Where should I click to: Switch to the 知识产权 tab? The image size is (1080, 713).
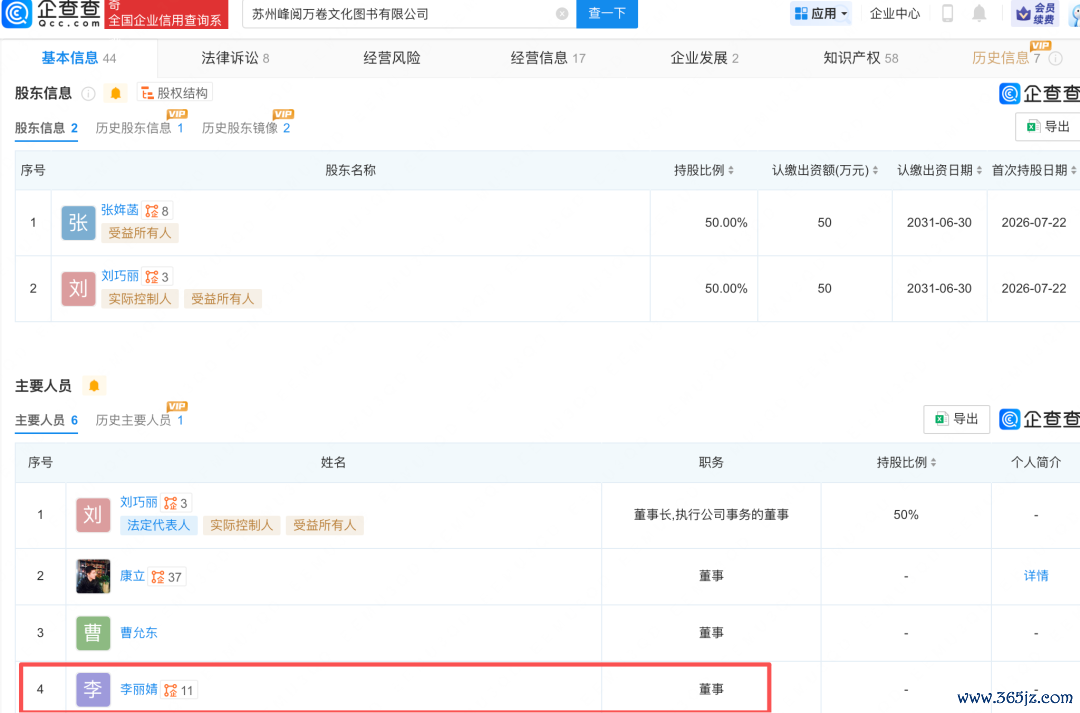click(861, 59)
